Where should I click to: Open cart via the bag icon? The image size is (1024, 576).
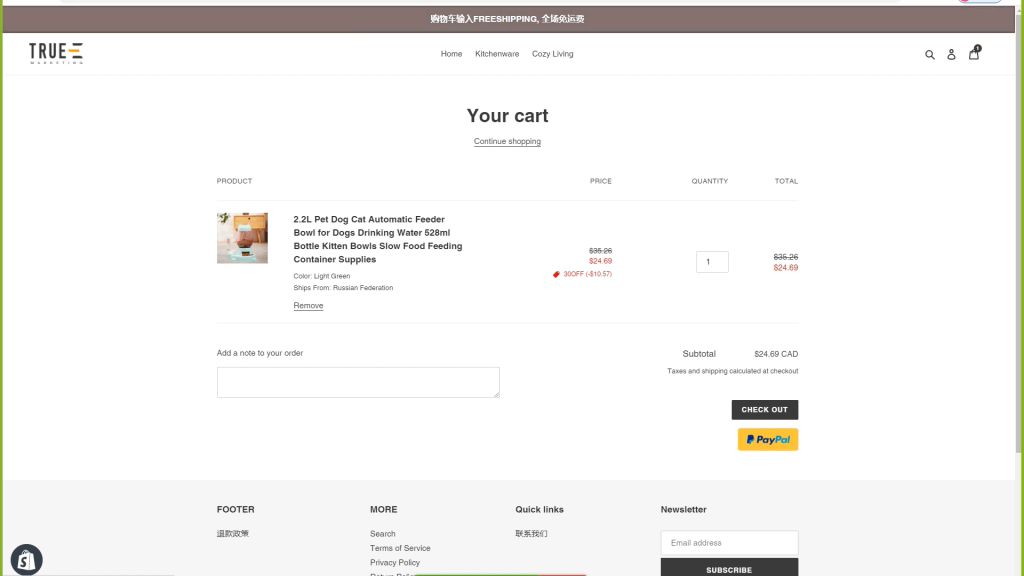974,55
